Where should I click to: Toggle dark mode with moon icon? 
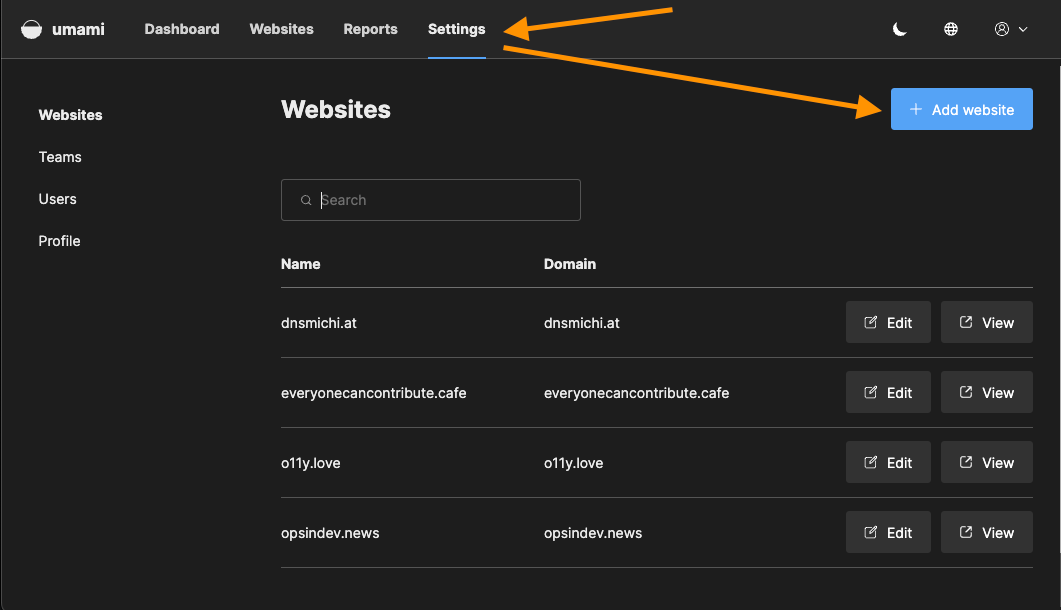pos(900,29)
